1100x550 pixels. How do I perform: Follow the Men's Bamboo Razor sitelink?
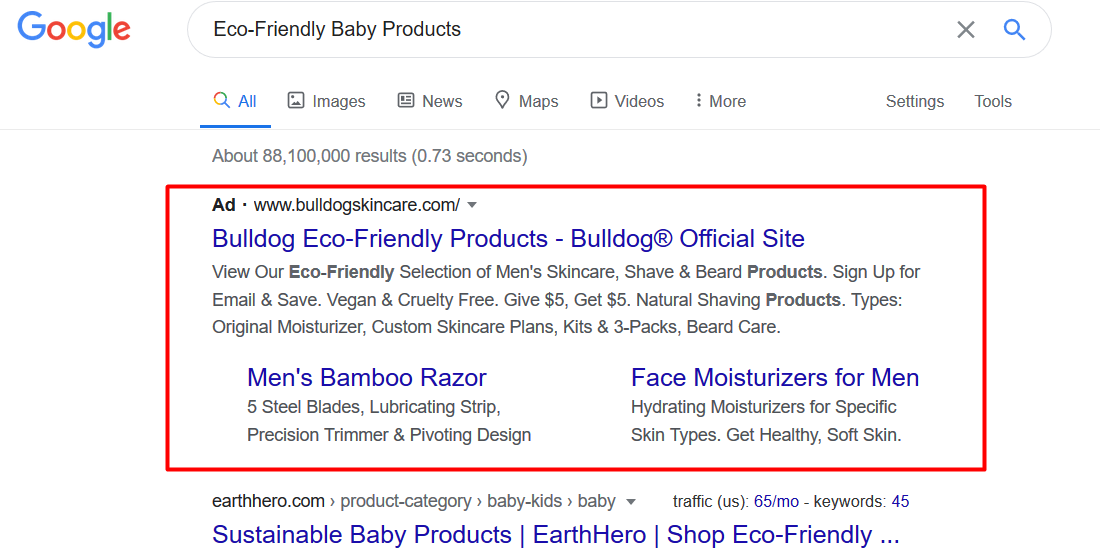coord(367,377)
